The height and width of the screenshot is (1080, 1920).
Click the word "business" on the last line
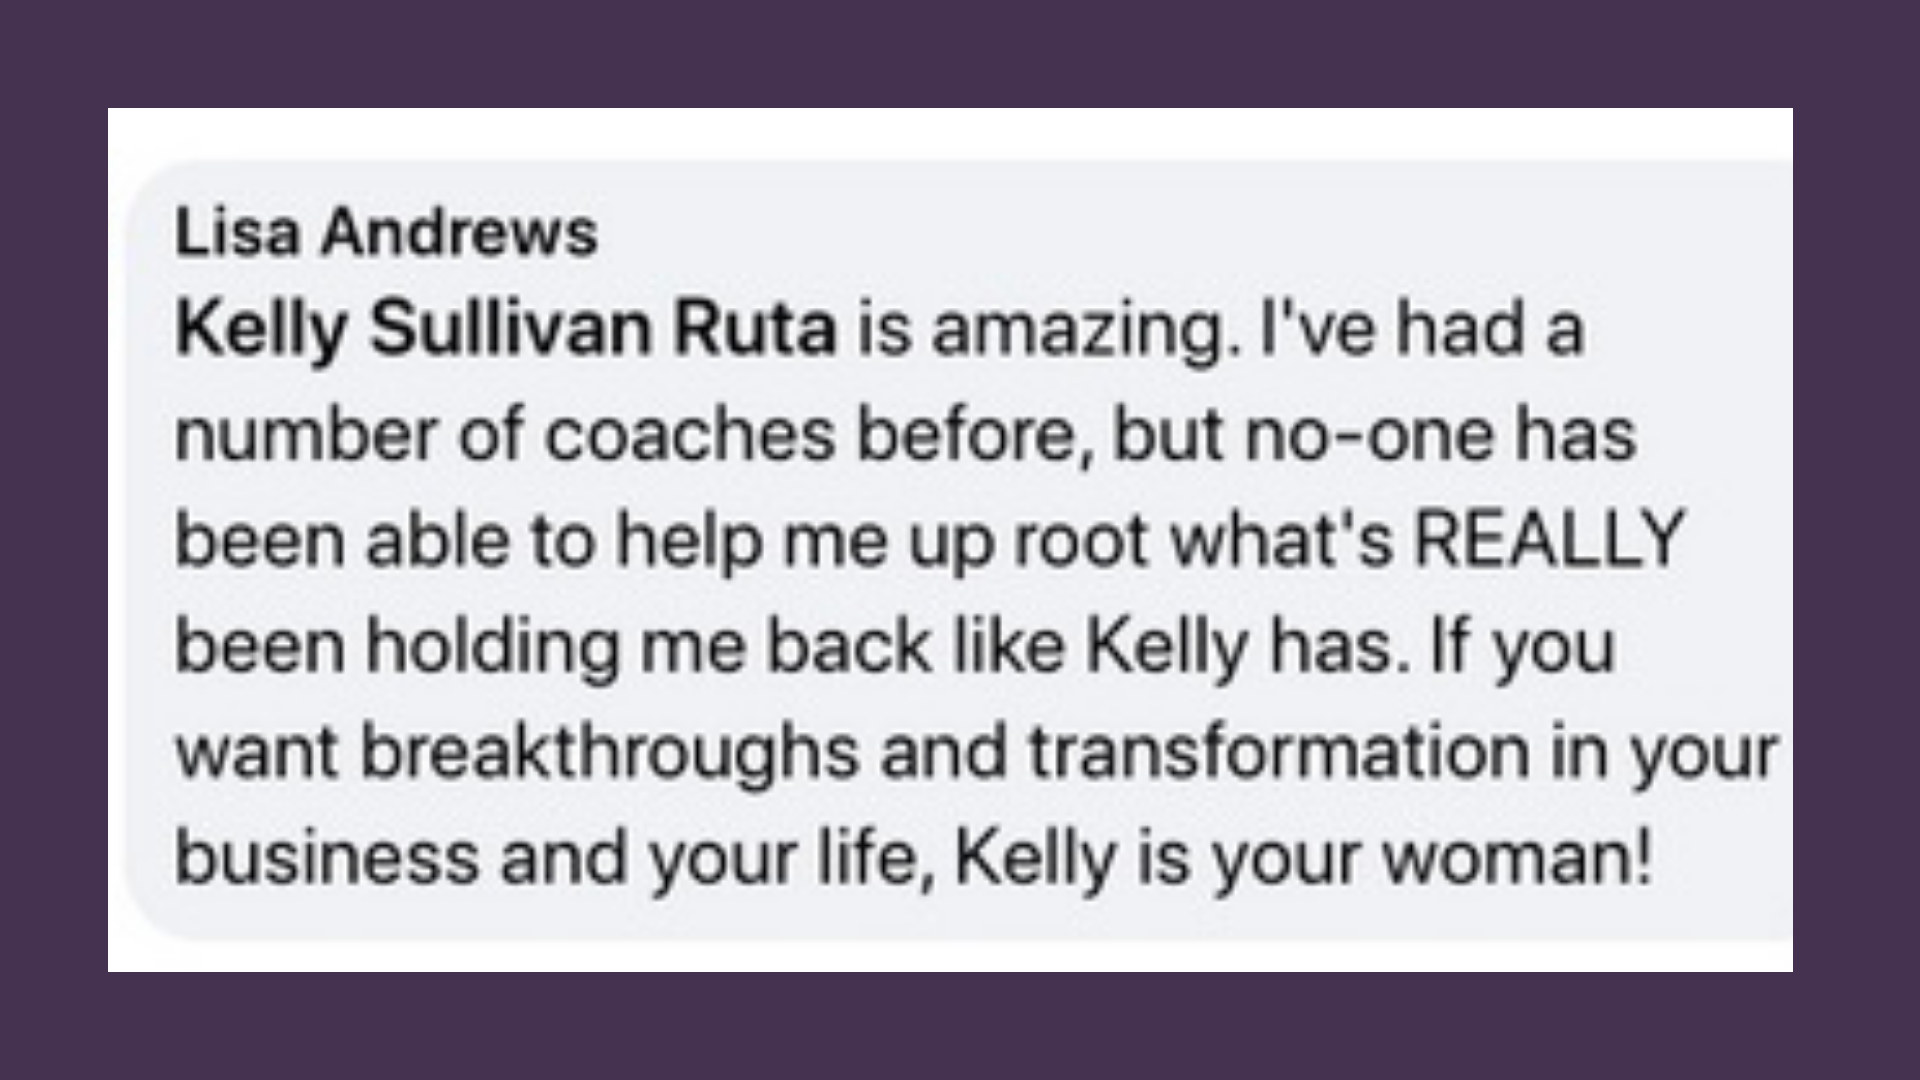click(327, 857)
